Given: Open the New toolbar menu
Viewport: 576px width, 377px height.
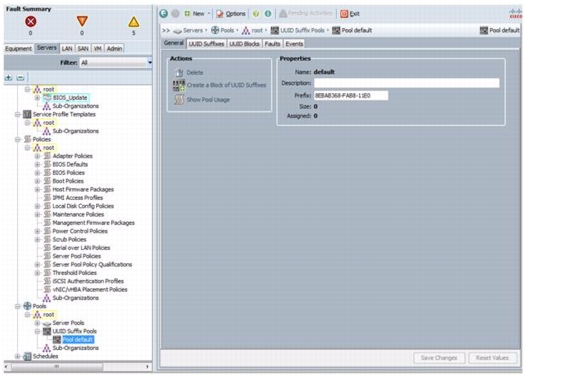Looking at the screenshot, I should coord(197,14).
